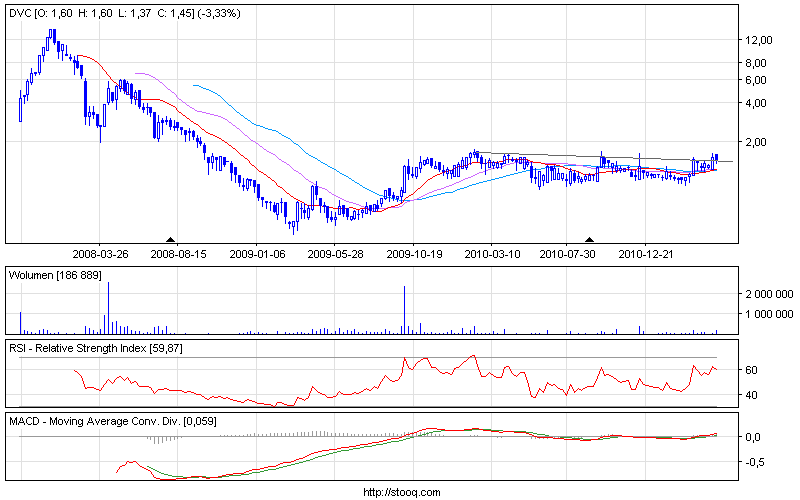This screenshot has height=500, width=800.
Task: Click the black triangle marker near 2010-07-30
Action: 589,240
